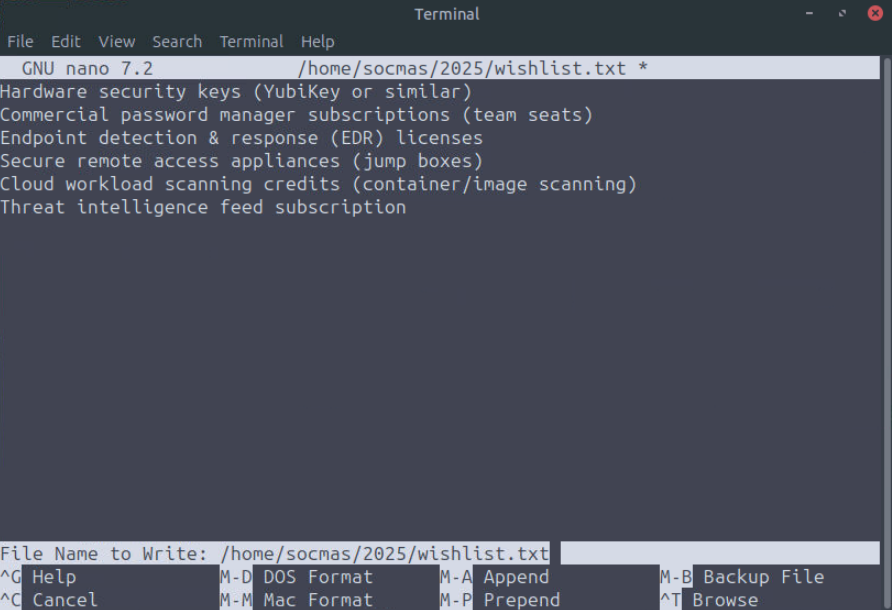Toggle the Backup File option
This screenshot has width=892, height=610.
point(762,577)
